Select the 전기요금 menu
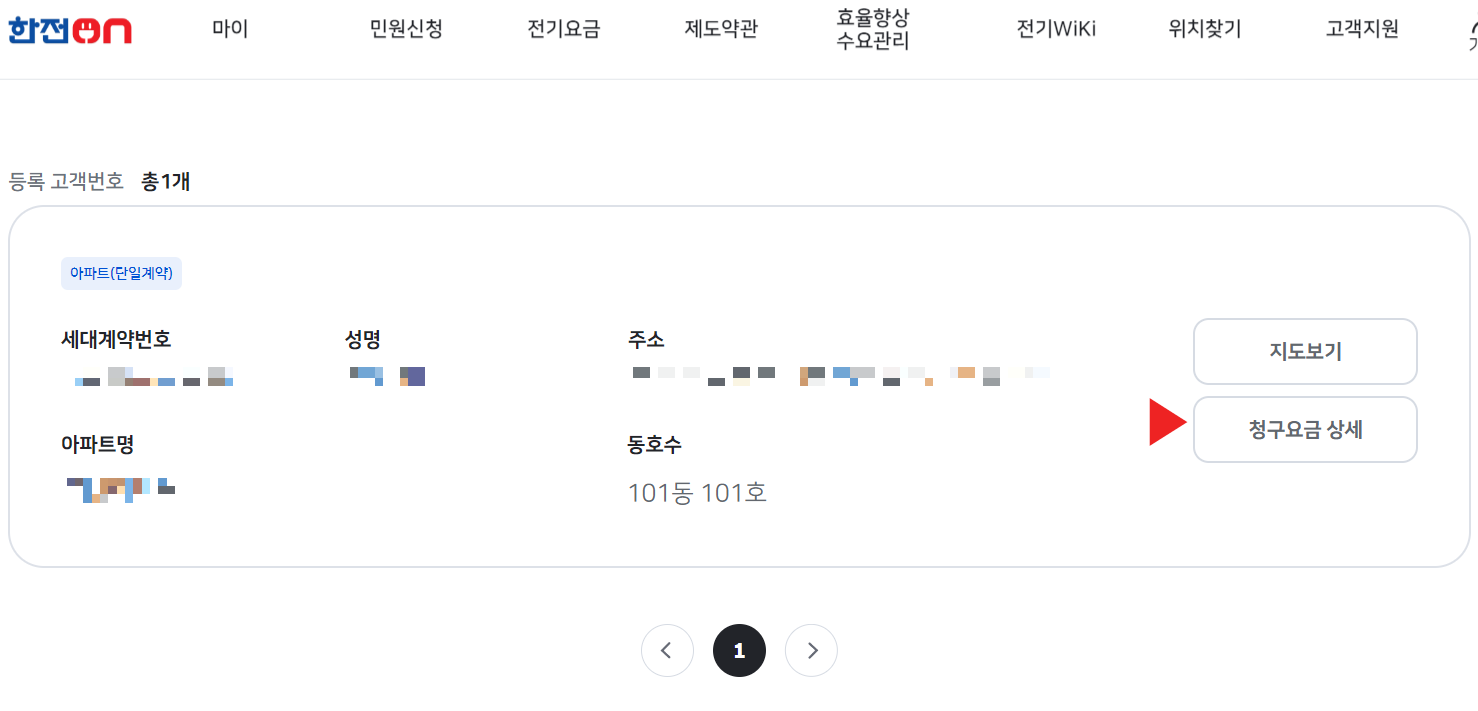1478x711 pixels. click(x=562, y=29)
